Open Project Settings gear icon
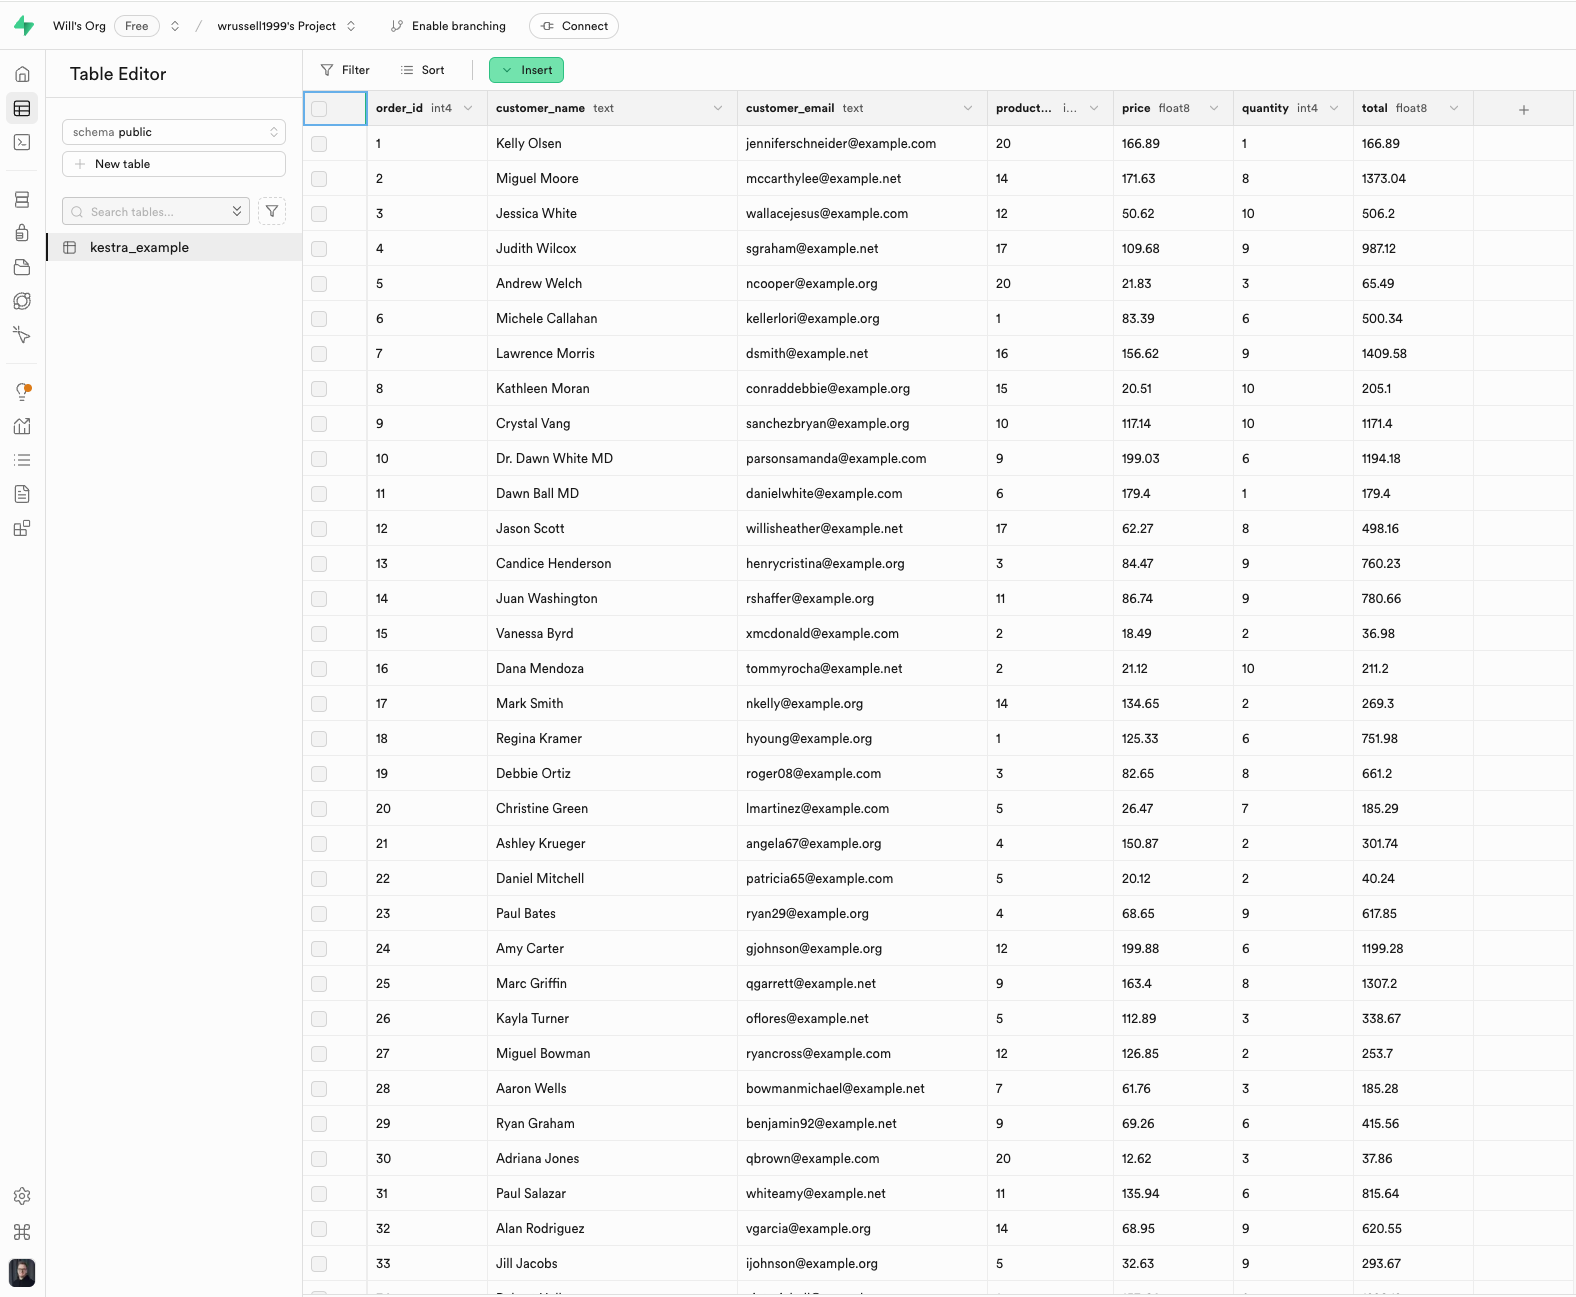1576x1297 pixels. pos(22,1196)
